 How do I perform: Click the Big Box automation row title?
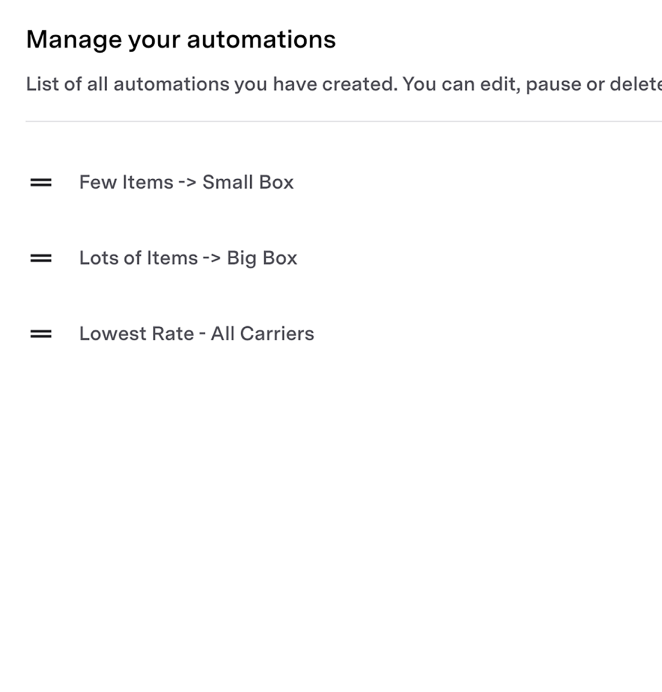click(188, 258)
